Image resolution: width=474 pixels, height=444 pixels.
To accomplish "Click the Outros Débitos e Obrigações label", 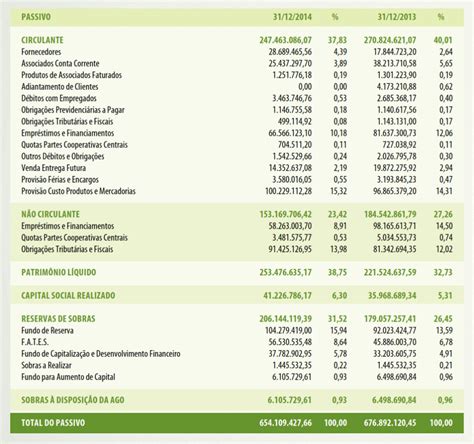I will pyautogui.click(x=63, y=156).
